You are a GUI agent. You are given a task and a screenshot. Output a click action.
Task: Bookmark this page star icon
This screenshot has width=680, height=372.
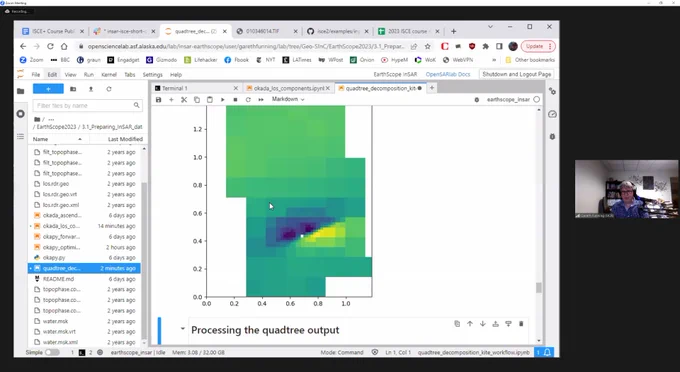click(x=428, y=46)
